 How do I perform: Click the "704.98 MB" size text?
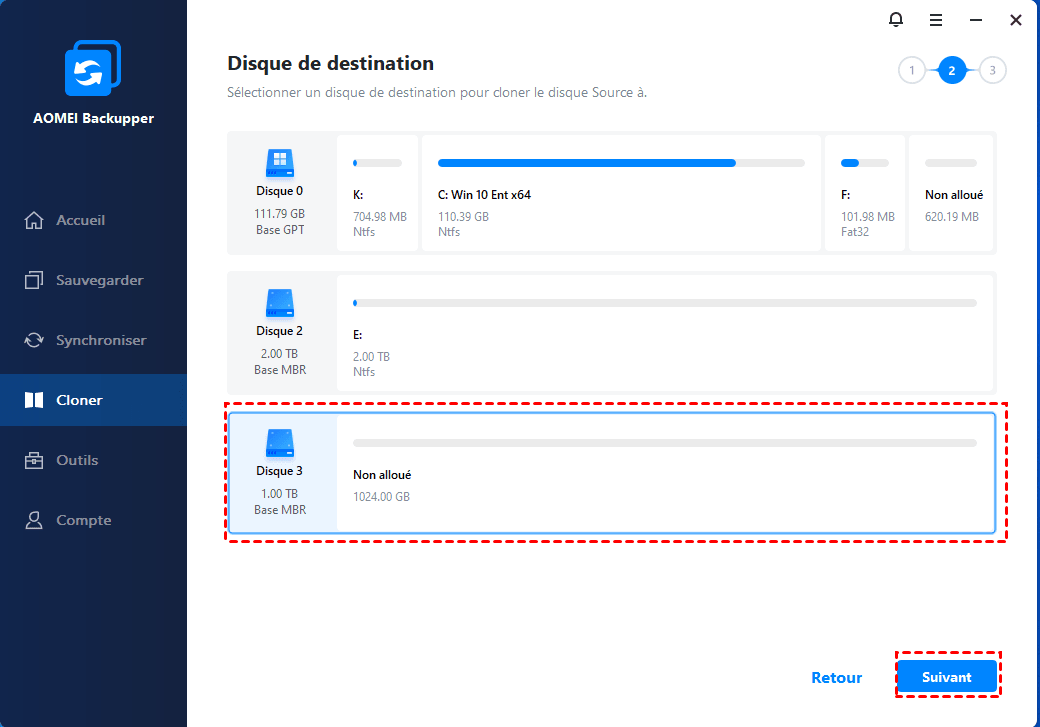pos(380,216)
